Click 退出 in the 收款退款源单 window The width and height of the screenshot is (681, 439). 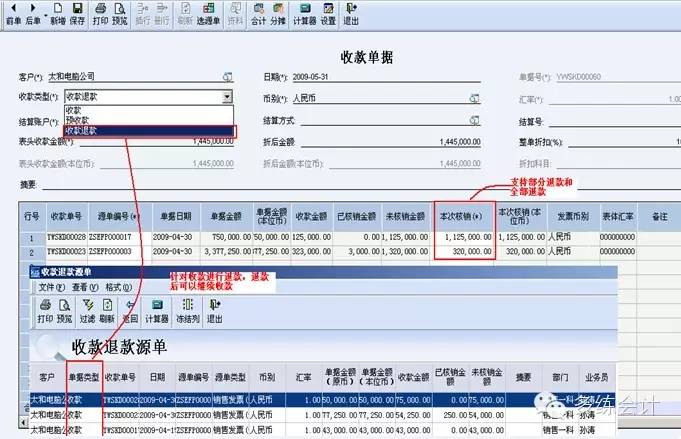(215, 311)
